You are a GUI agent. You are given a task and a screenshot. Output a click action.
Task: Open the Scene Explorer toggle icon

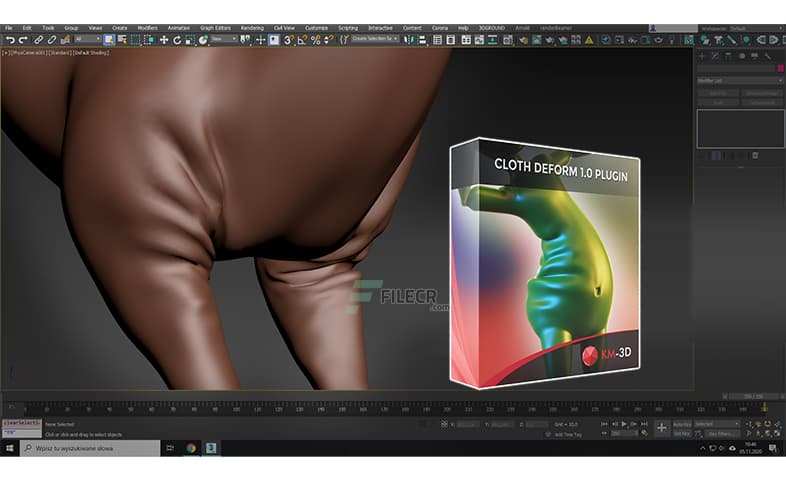tap(437, 40)
